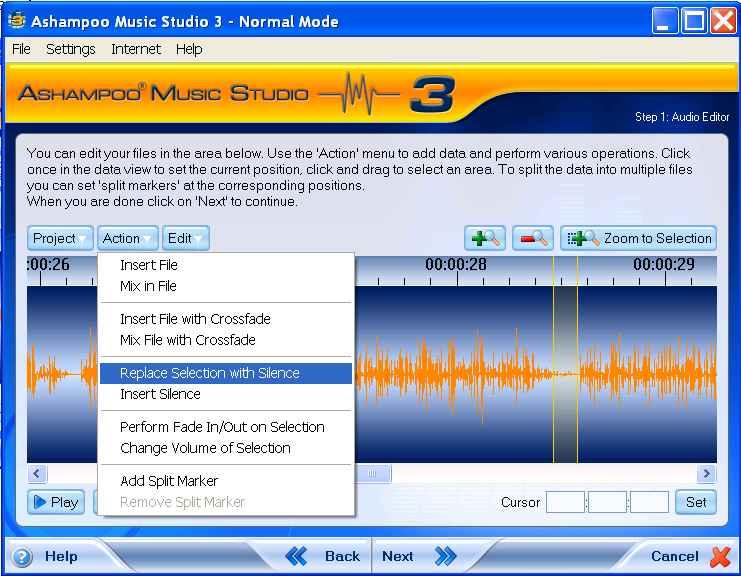Image resolution: width=741 pixels, height=576 pixels.
Task: Open the Project dropdown menu
Action: (x=60, y=238)
